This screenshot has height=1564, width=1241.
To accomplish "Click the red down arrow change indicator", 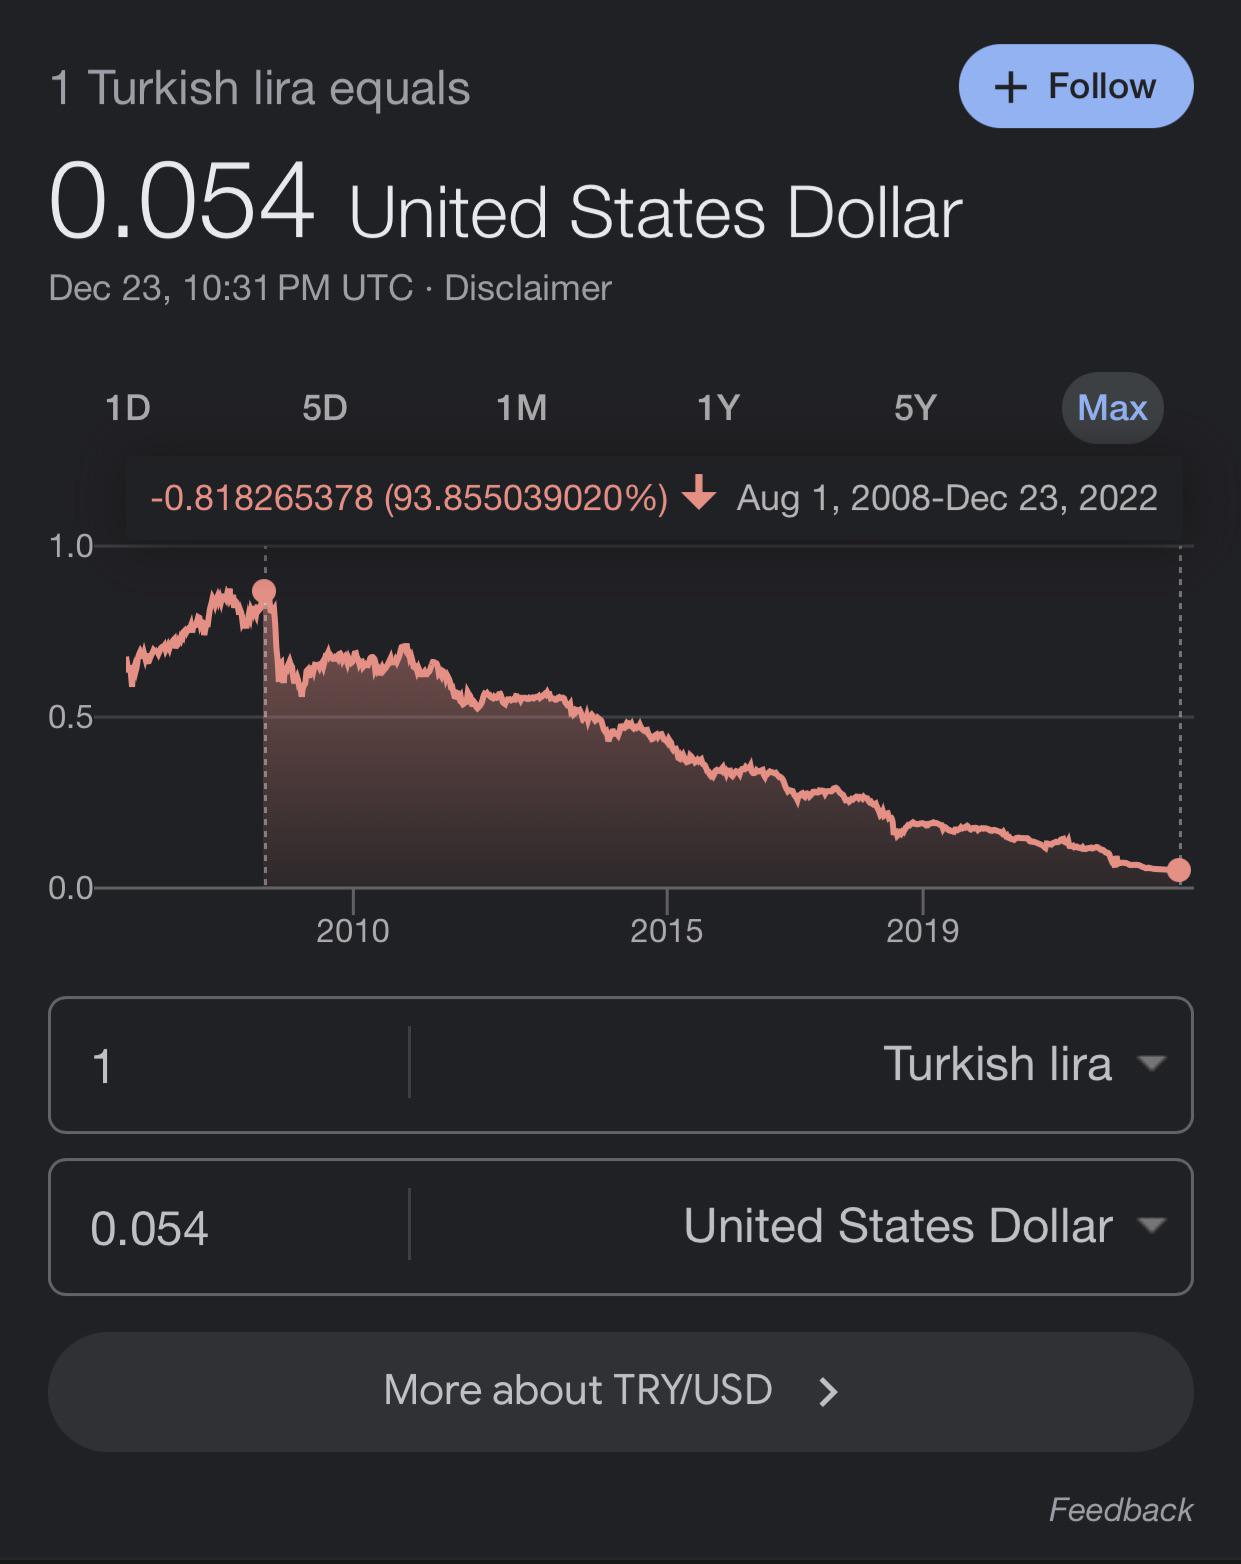I will pyautogui.click(x=699, y=494).
